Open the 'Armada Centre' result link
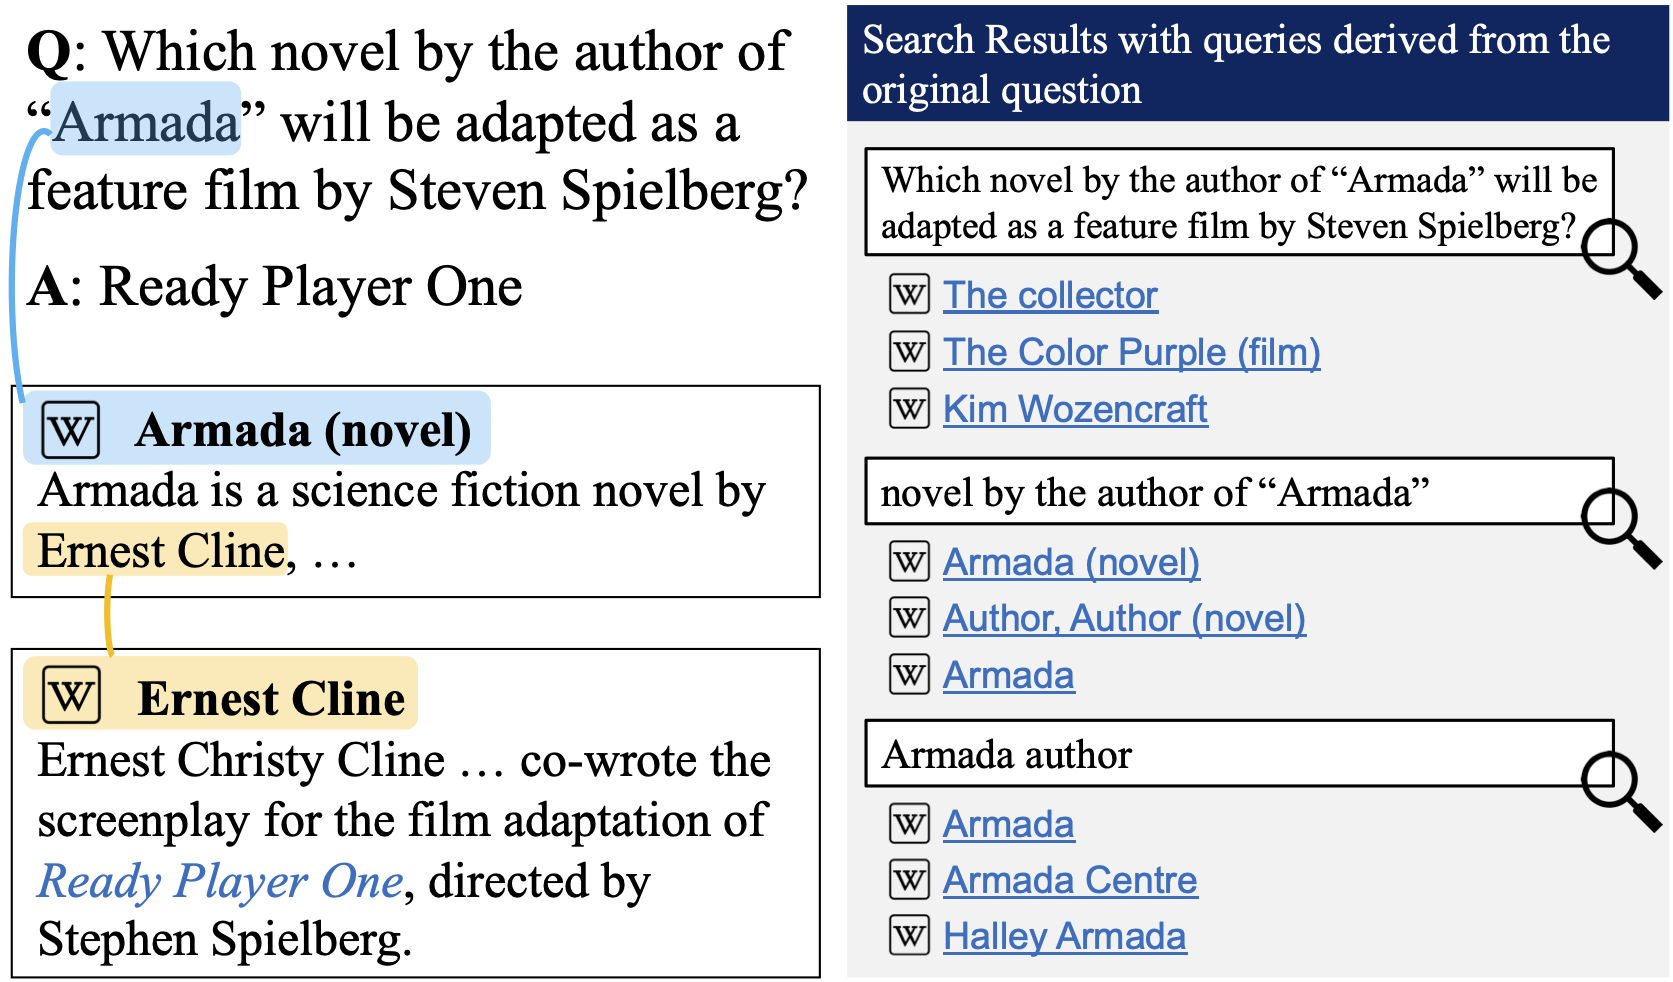This screenshot has width=1673, height=982. tap(1070, 881)
